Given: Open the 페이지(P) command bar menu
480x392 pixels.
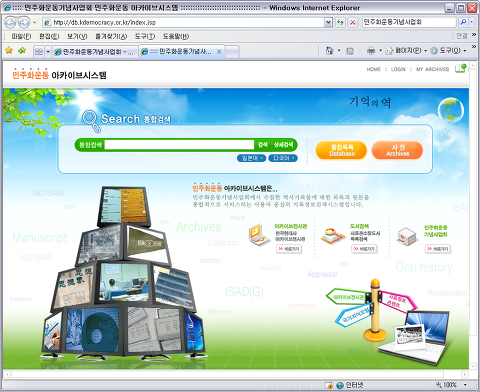Looking at the screenshot, I should (x=406, y=51).
